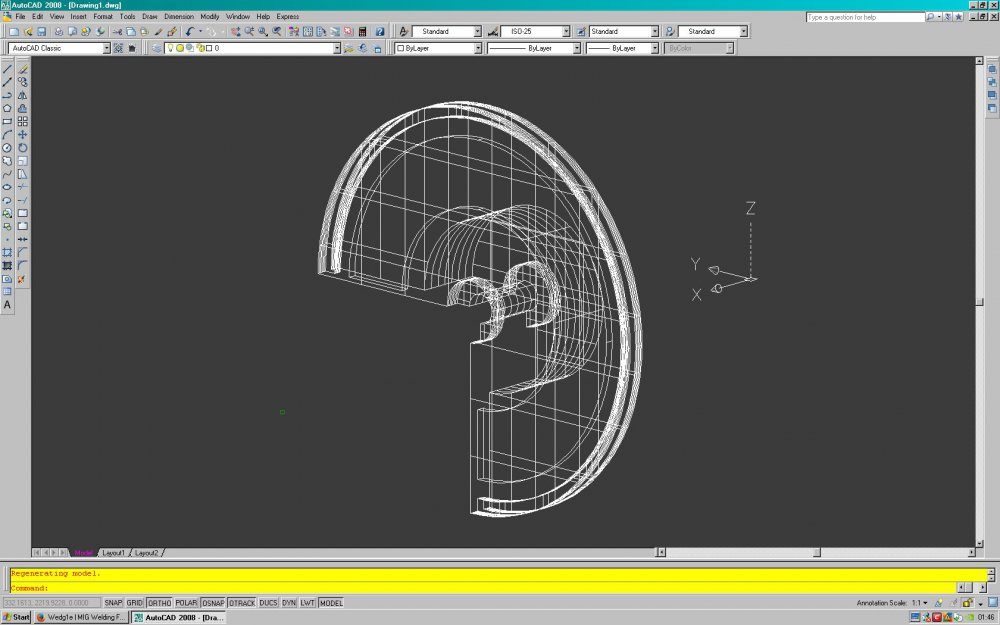1000x625 pixels.
Task: Toggle OSNAP object snap setting
Action: 212,603
